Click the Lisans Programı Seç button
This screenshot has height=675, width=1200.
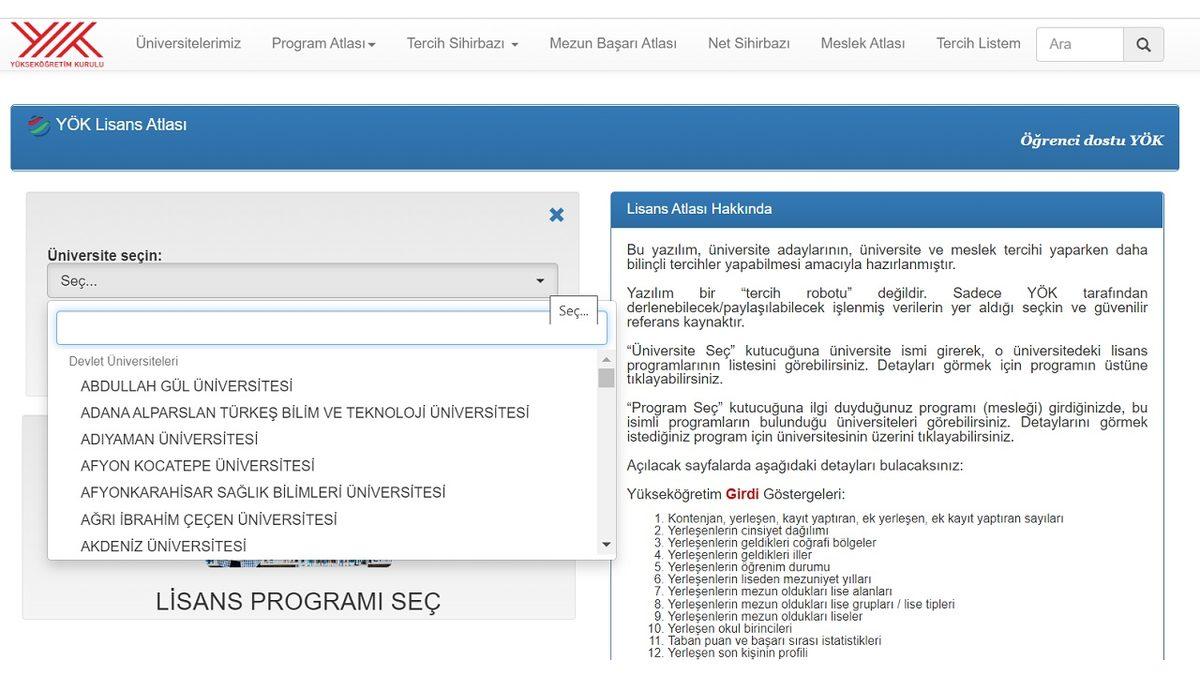pos(298,601)
